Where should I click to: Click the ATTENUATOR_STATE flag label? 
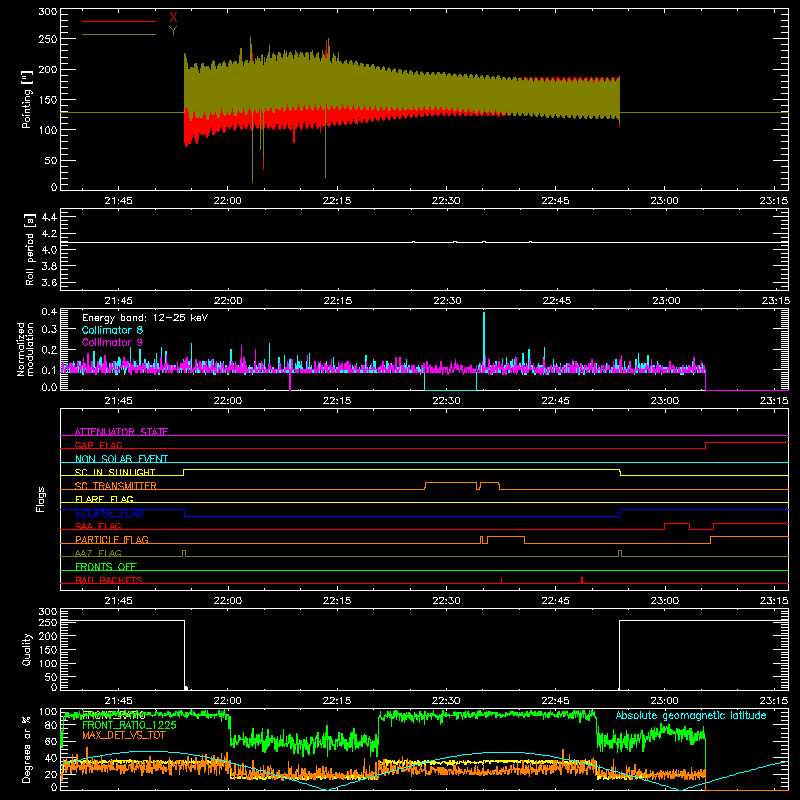(121, 432)
